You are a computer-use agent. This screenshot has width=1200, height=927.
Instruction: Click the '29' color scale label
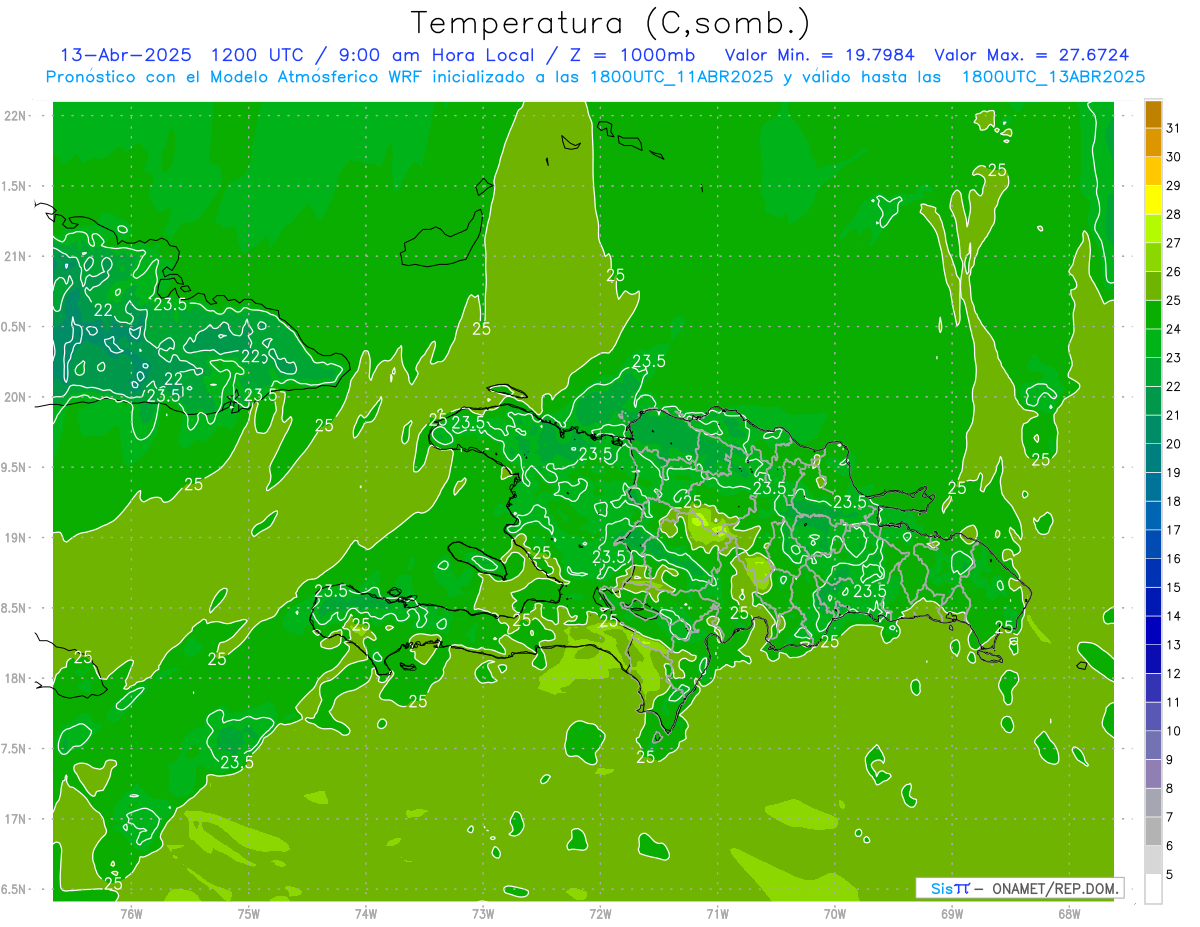(1174, 186)
